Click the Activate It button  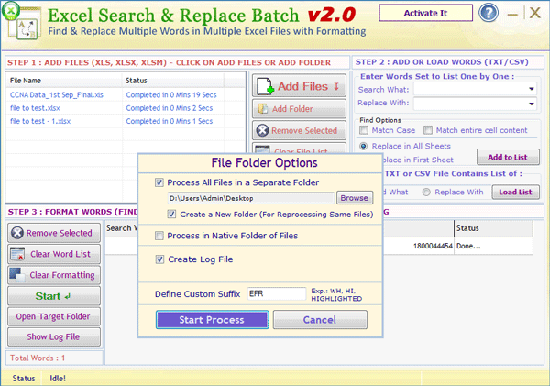coord(425,13)
